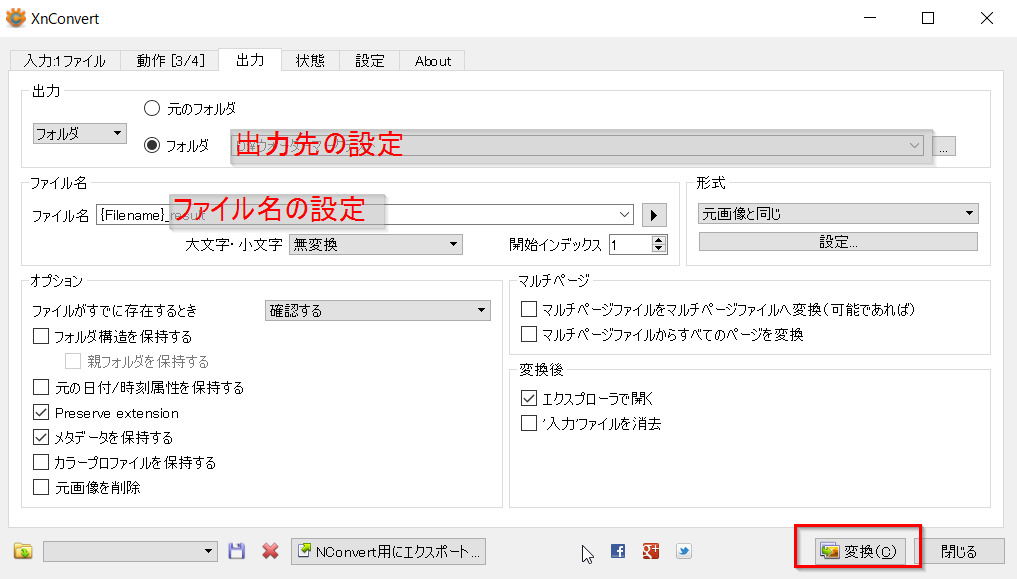This screenshot has width=1017, height=579.
Task: Open a preset with the folder icon bottom-left
Action: [22, 550]
